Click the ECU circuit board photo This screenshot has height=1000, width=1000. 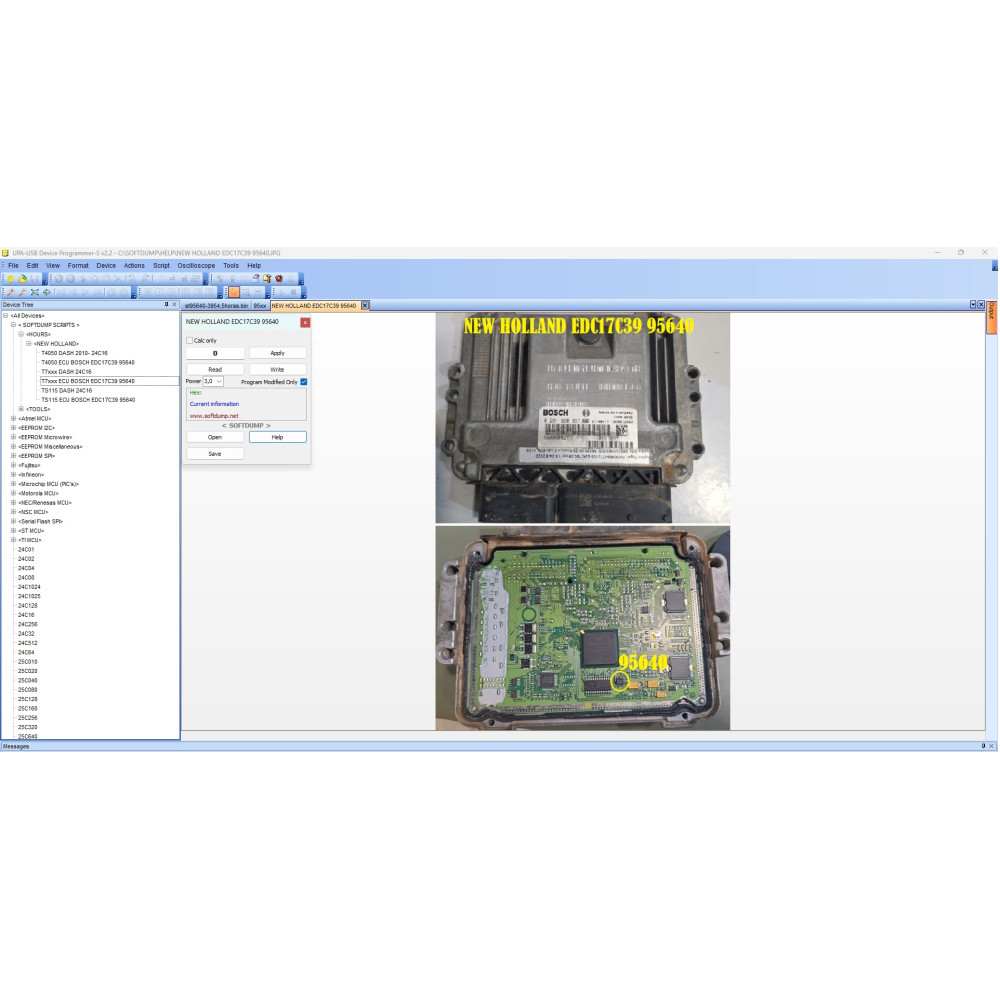[x=582, y=628]
